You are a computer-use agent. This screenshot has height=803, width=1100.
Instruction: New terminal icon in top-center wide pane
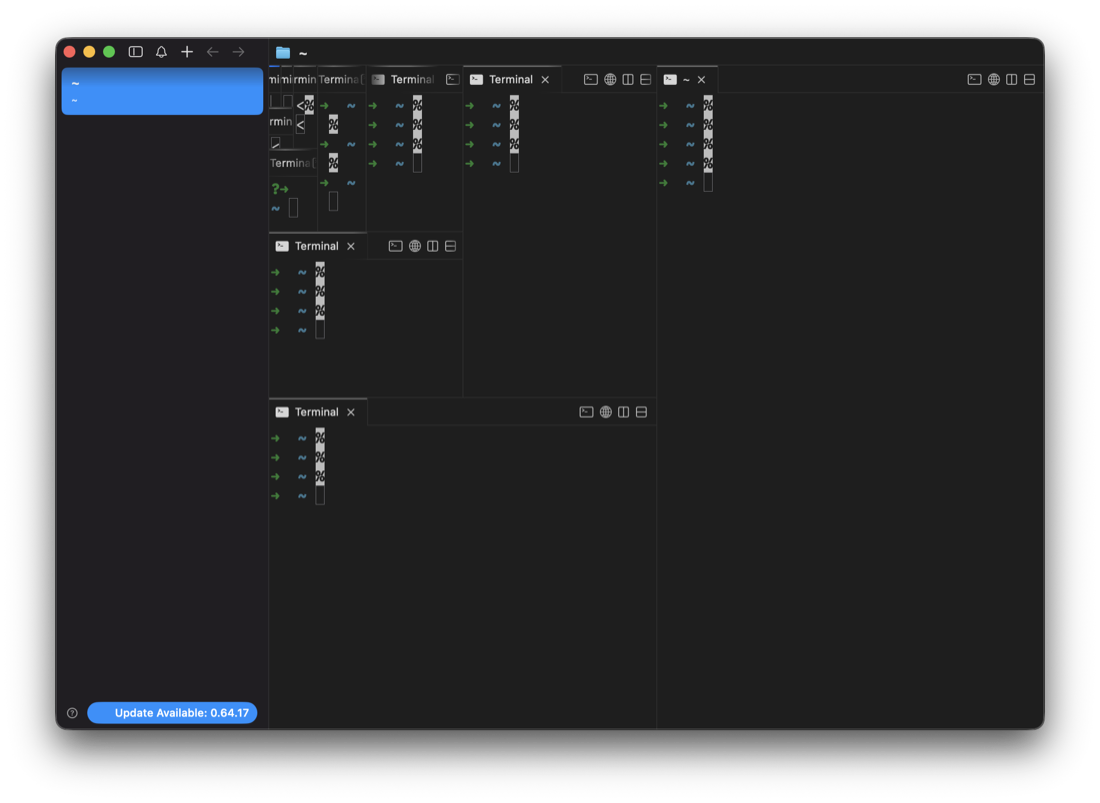click(x=591, y=79)
